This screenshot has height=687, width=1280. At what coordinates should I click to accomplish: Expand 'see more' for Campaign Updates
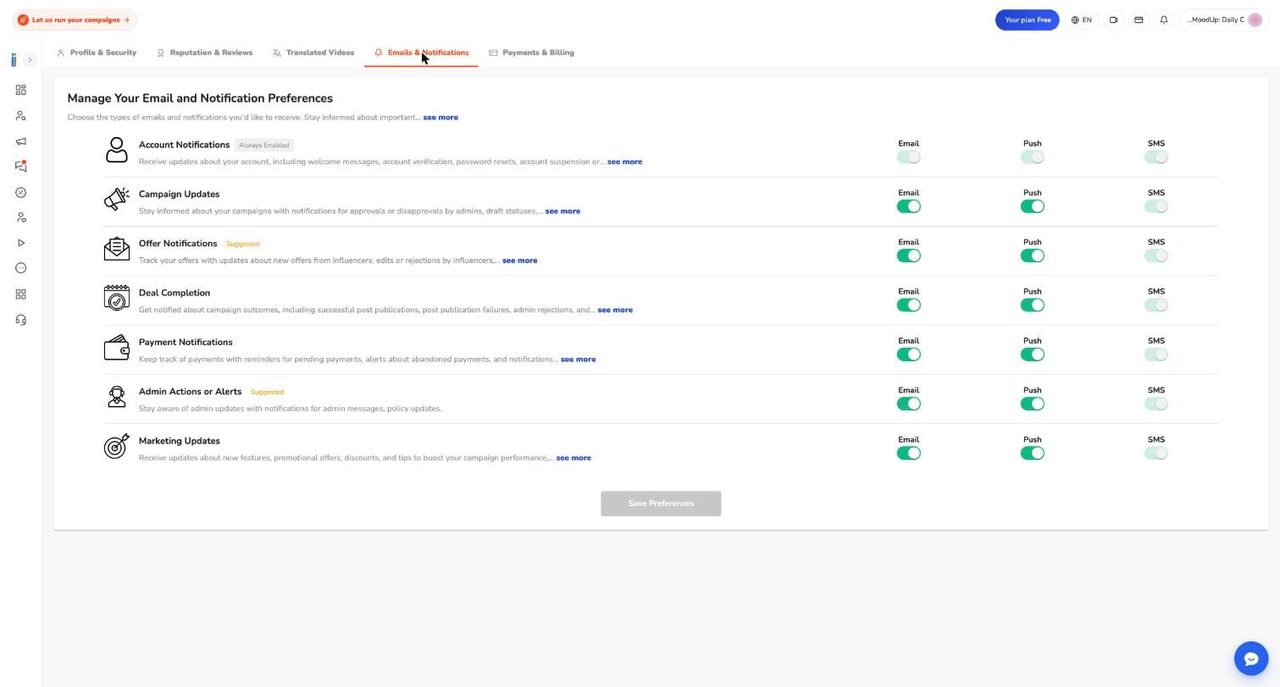point(563,211)
